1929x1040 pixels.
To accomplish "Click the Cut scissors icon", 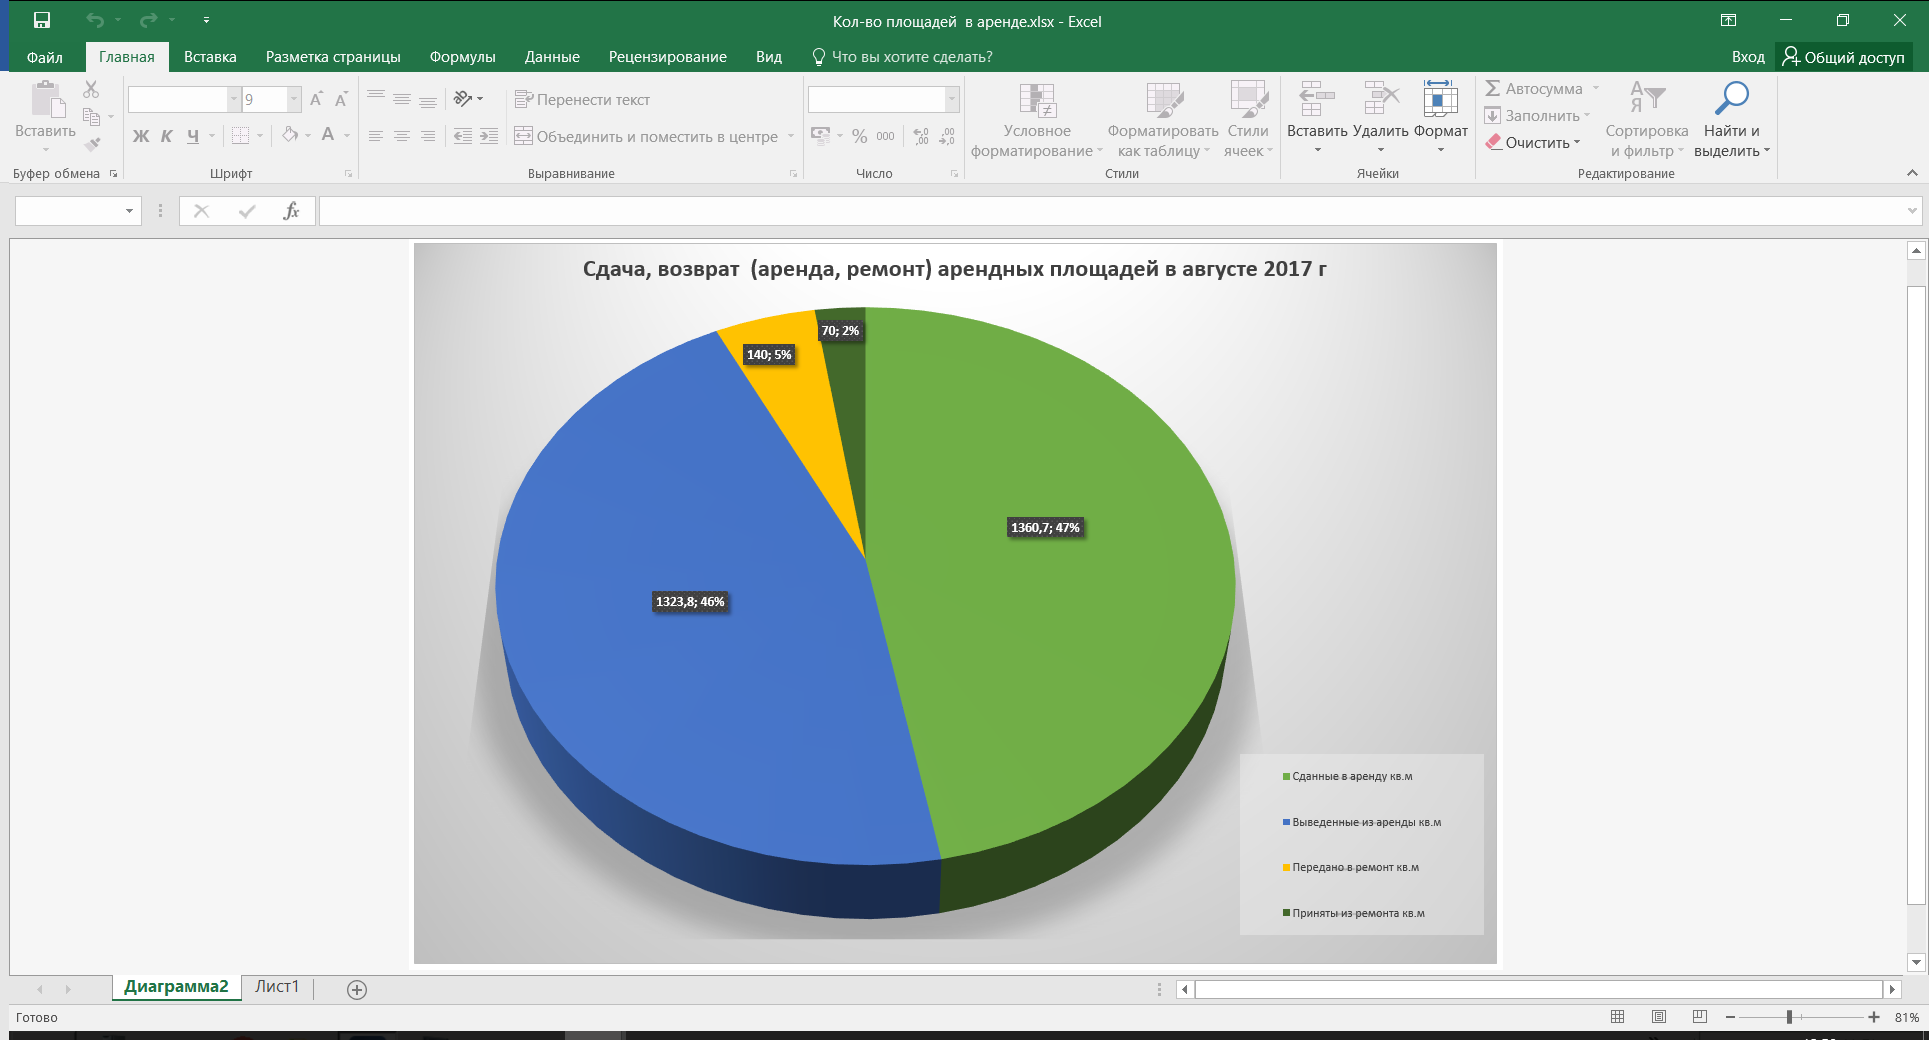I will pos(91,90).
